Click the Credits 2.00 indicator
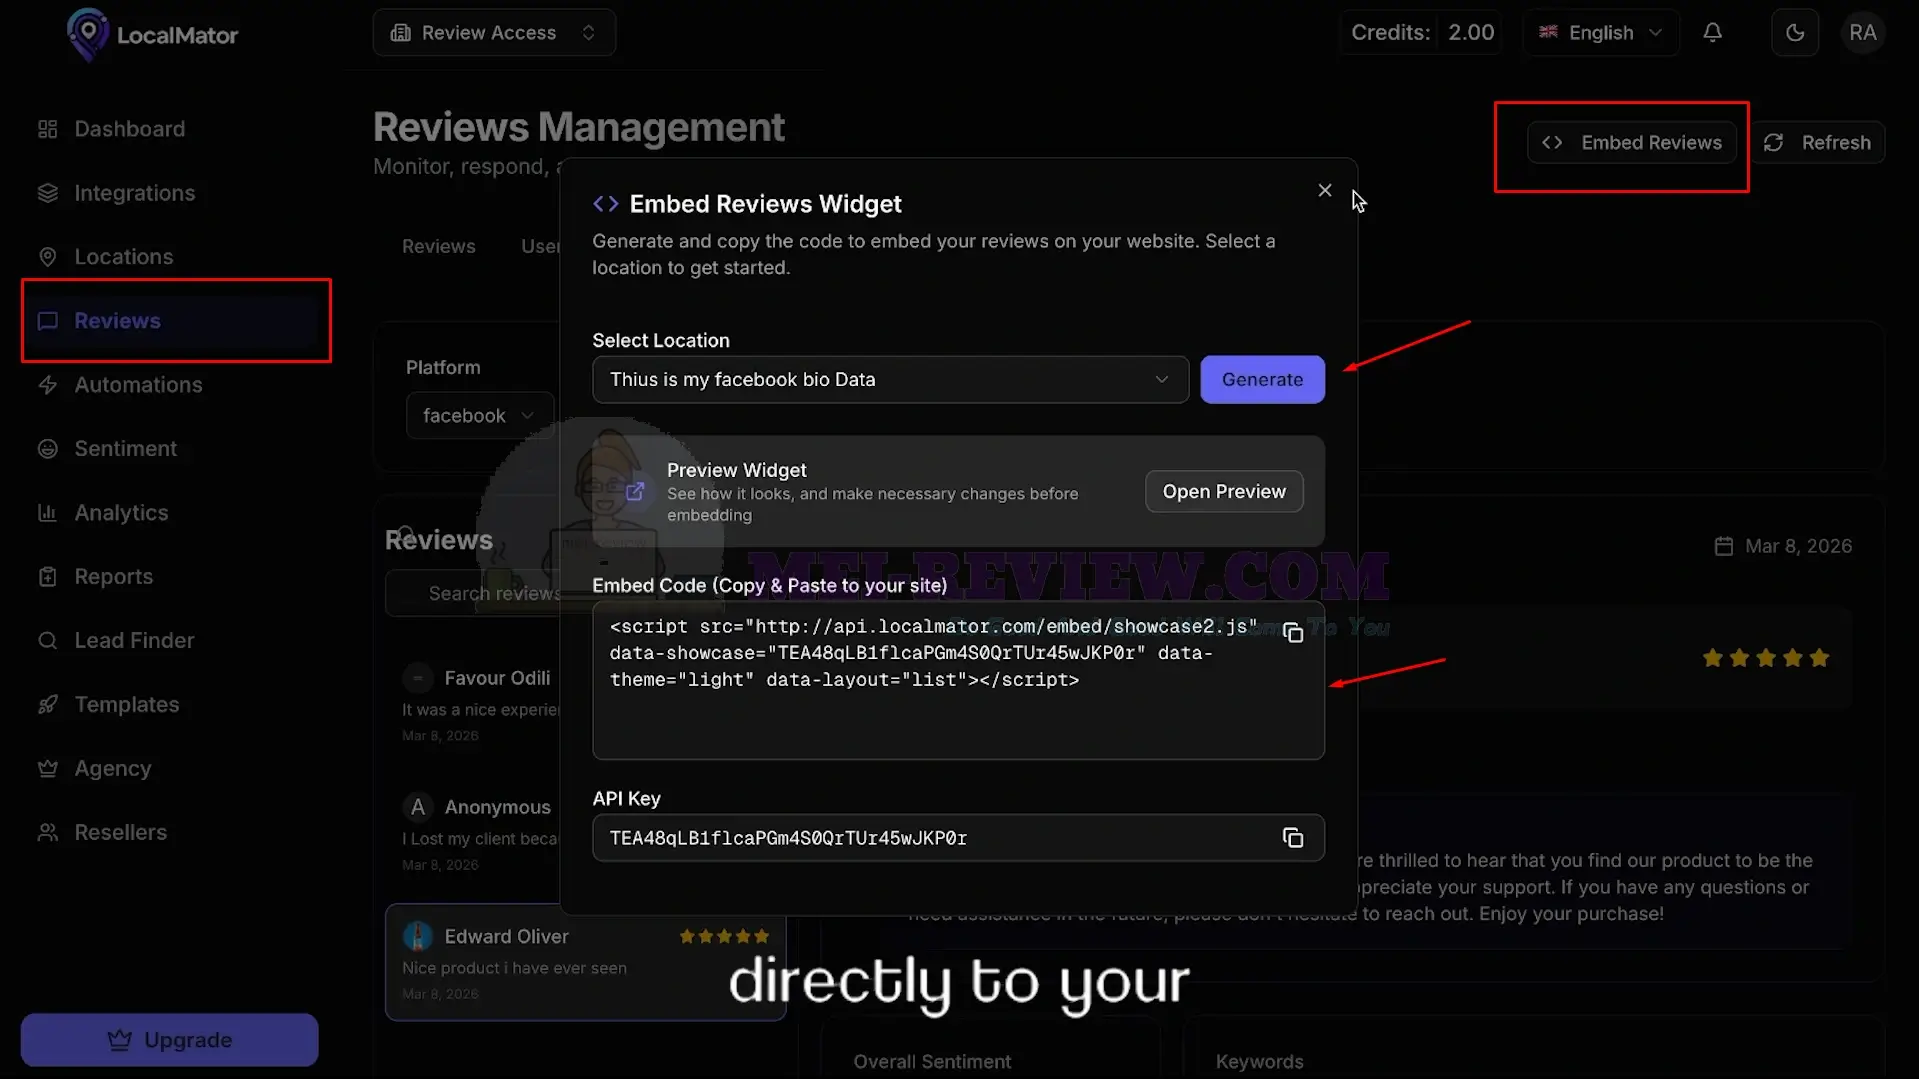The width and height of the screenshot is (1919, 1079). tap(1422, 33)
